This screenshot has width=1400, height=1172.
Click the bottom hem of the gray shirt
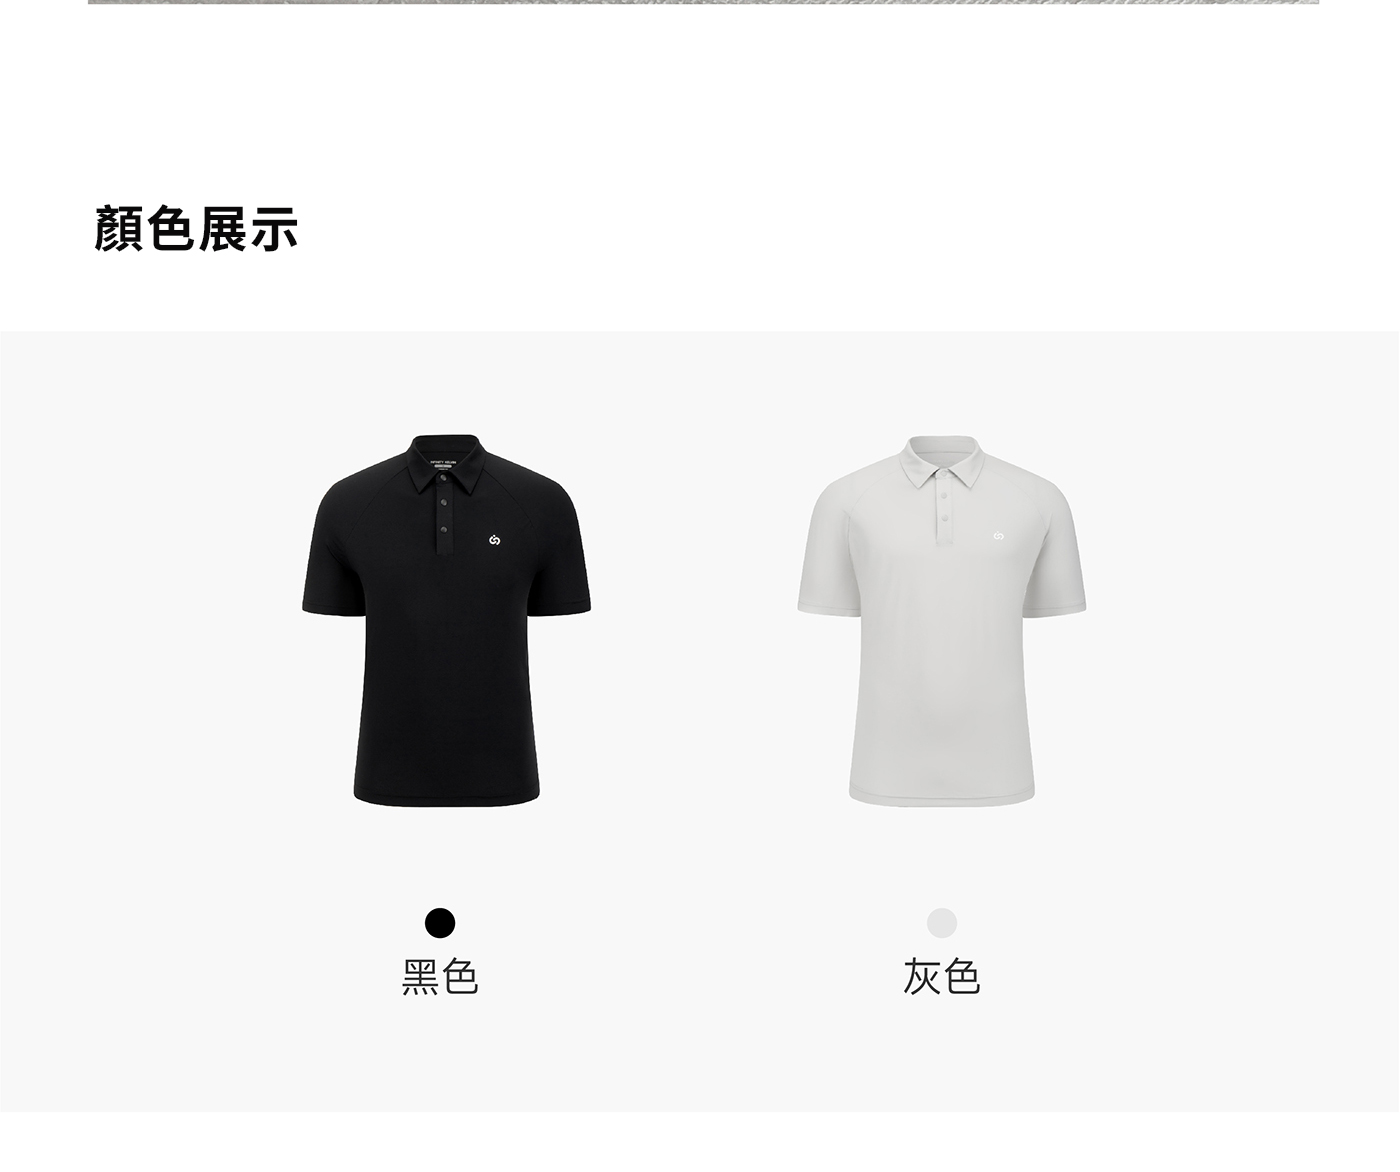pyautogui.click(x=942, y=798)
